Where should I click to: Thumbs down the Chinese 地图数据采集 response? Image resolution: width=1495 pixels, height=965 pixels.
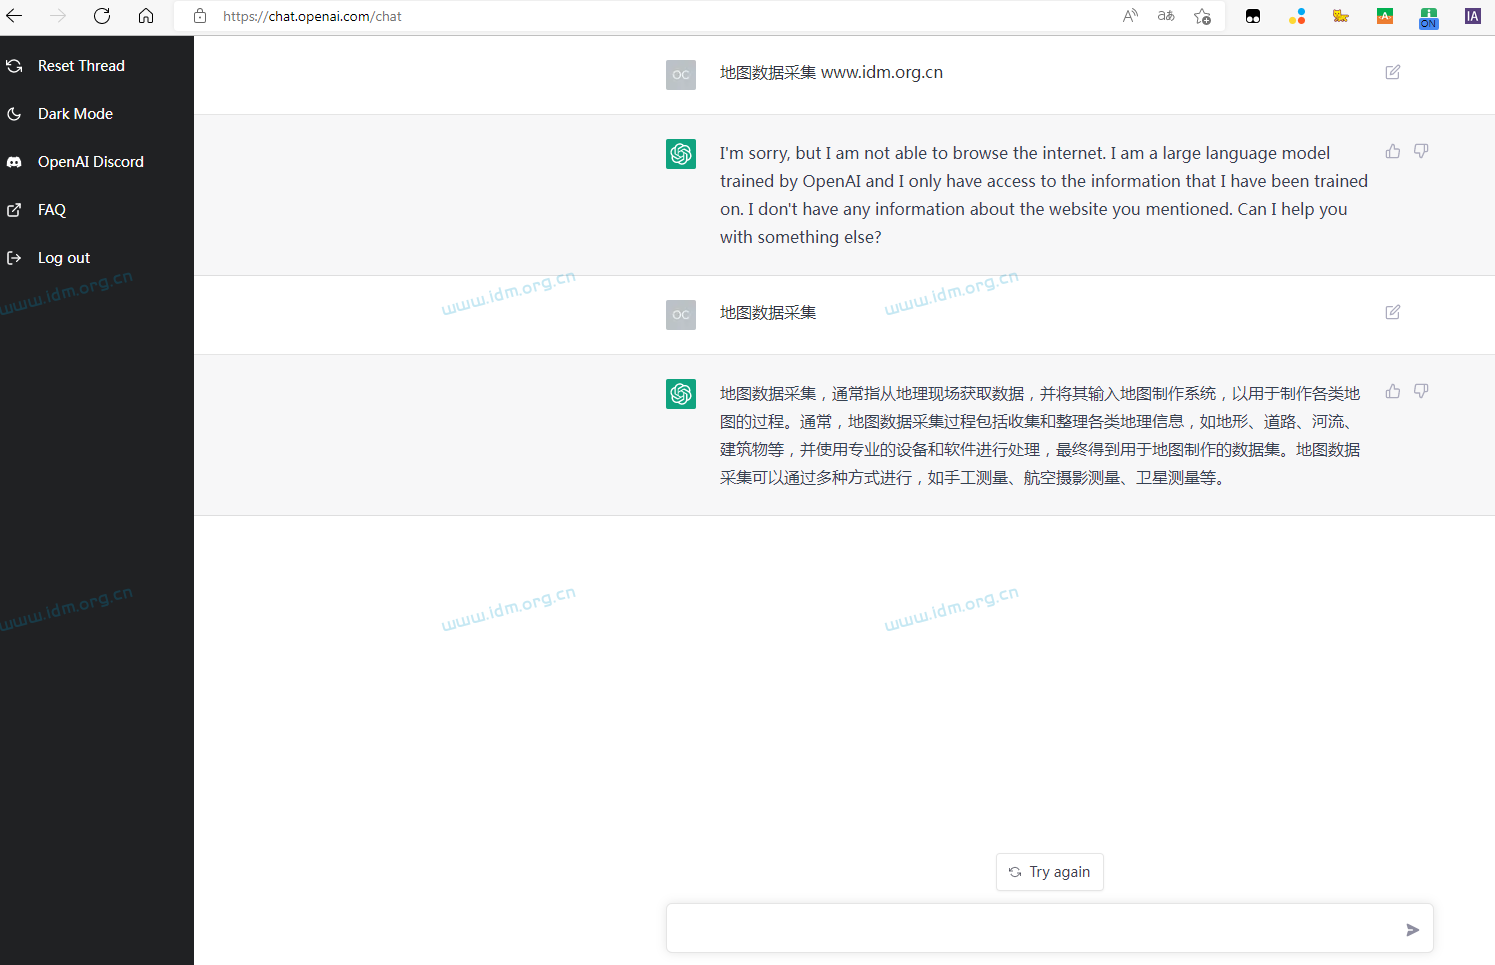click(x=1421, y=391)
